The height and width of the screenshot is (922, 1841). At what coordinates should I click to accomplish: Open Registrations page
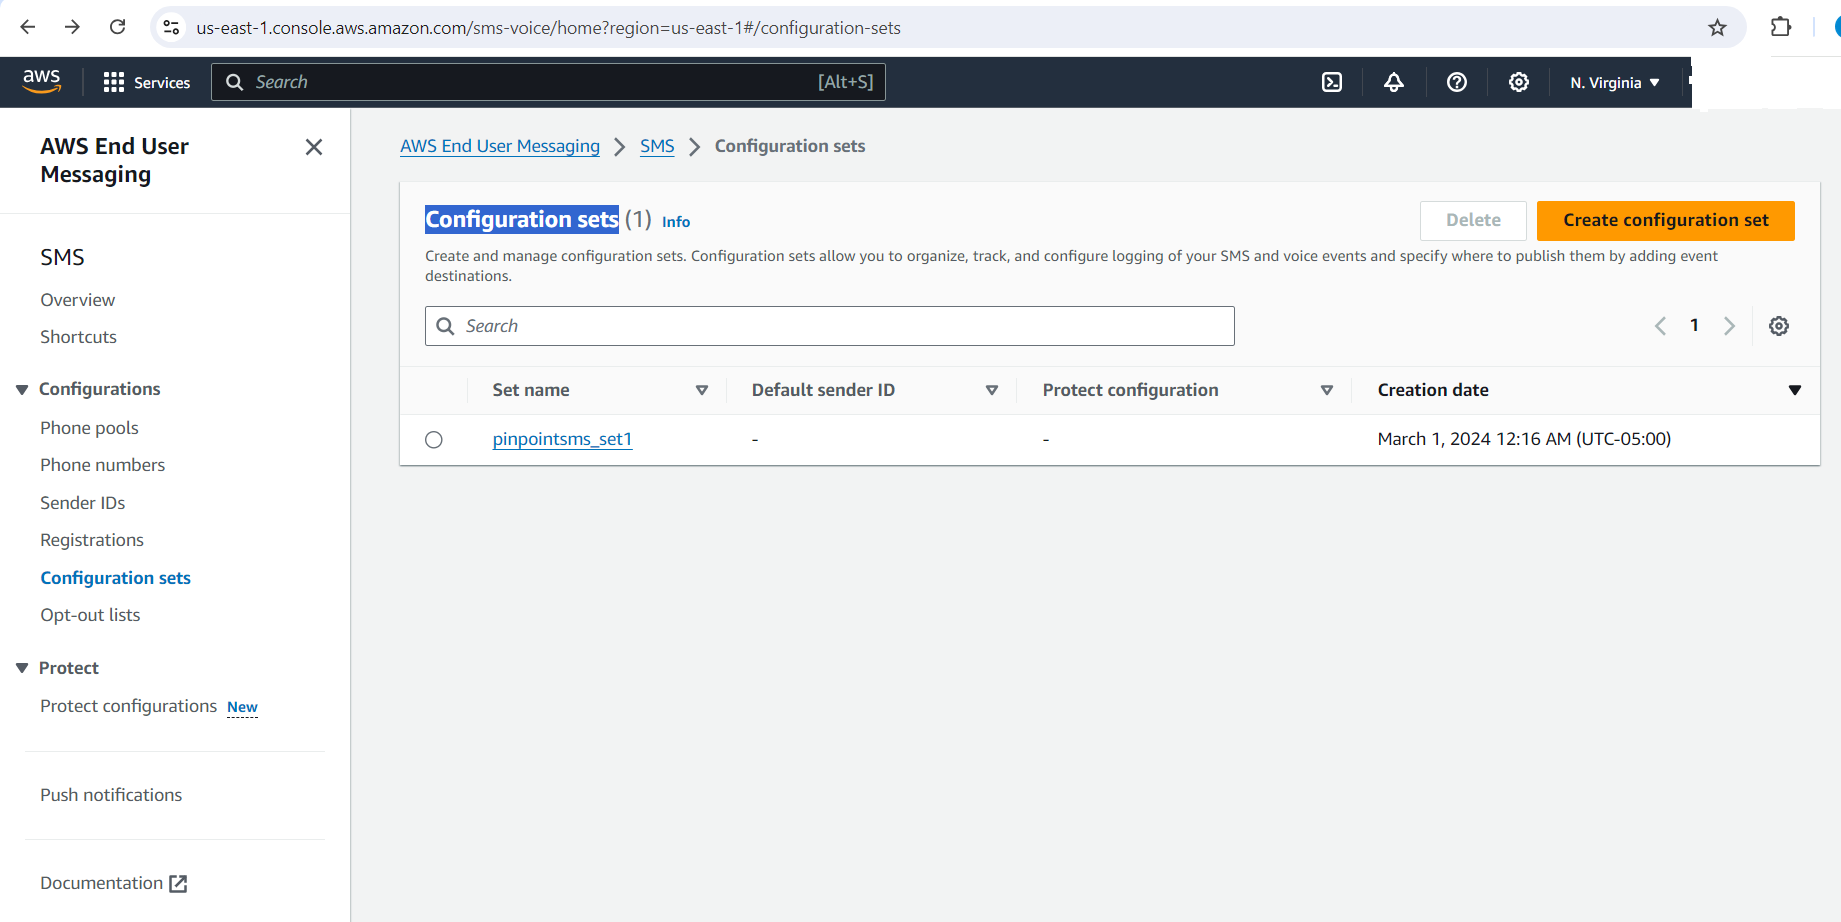click(92, 540)
